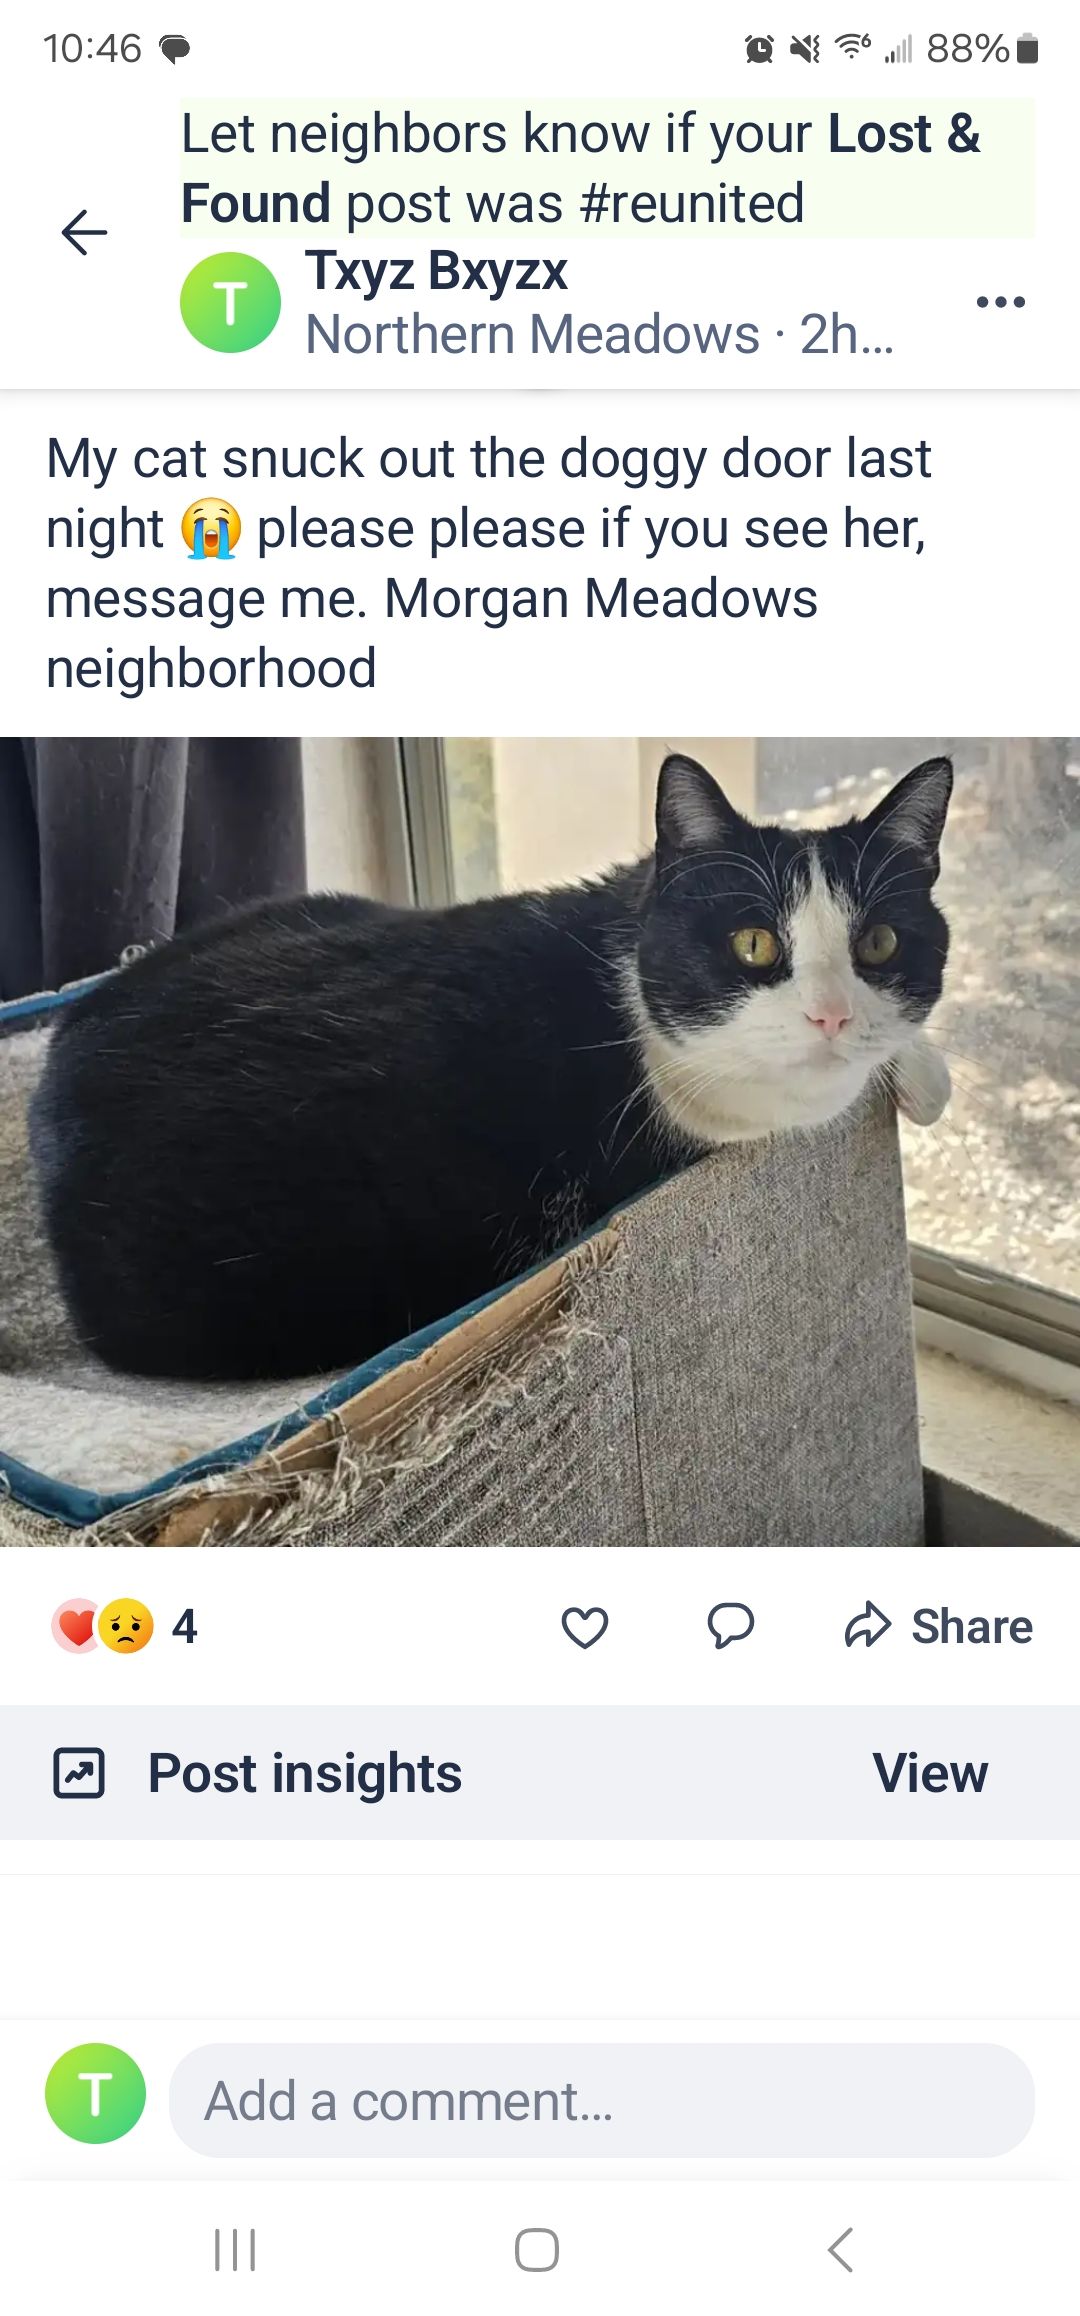Tap the #reunited hashtag text

[692, 204]
